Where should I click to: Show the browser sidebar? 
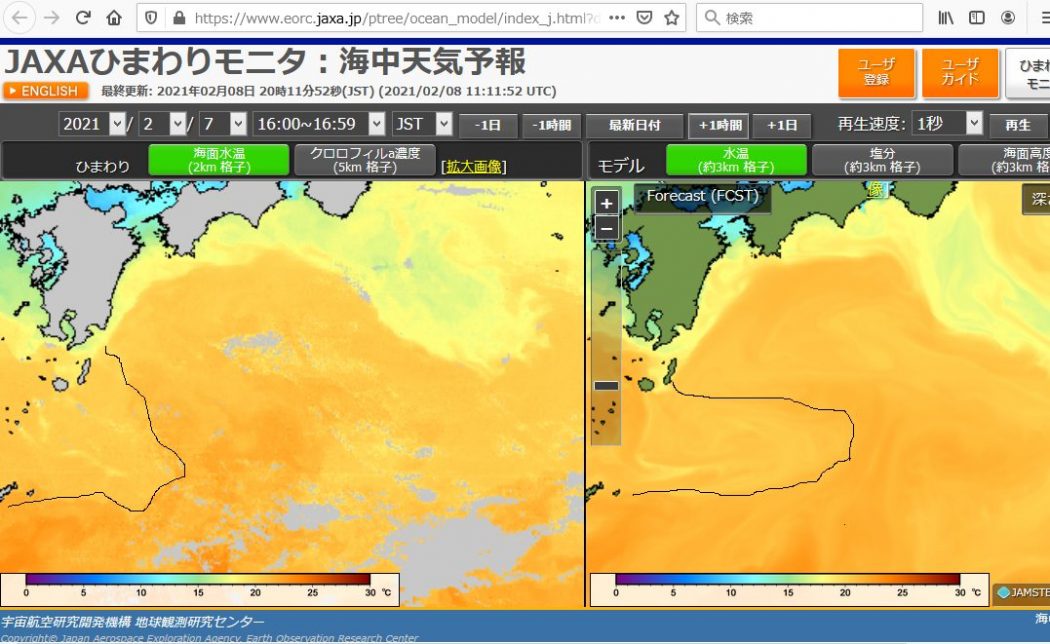[977, 18]
